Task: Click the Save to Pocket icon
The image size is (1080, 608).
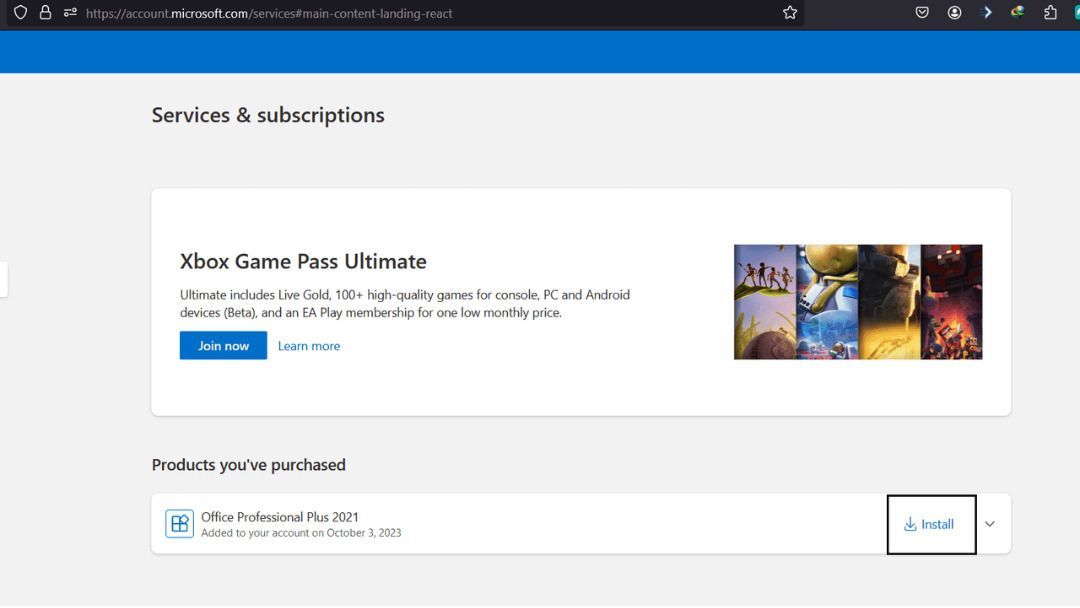Action: point(922,12)
